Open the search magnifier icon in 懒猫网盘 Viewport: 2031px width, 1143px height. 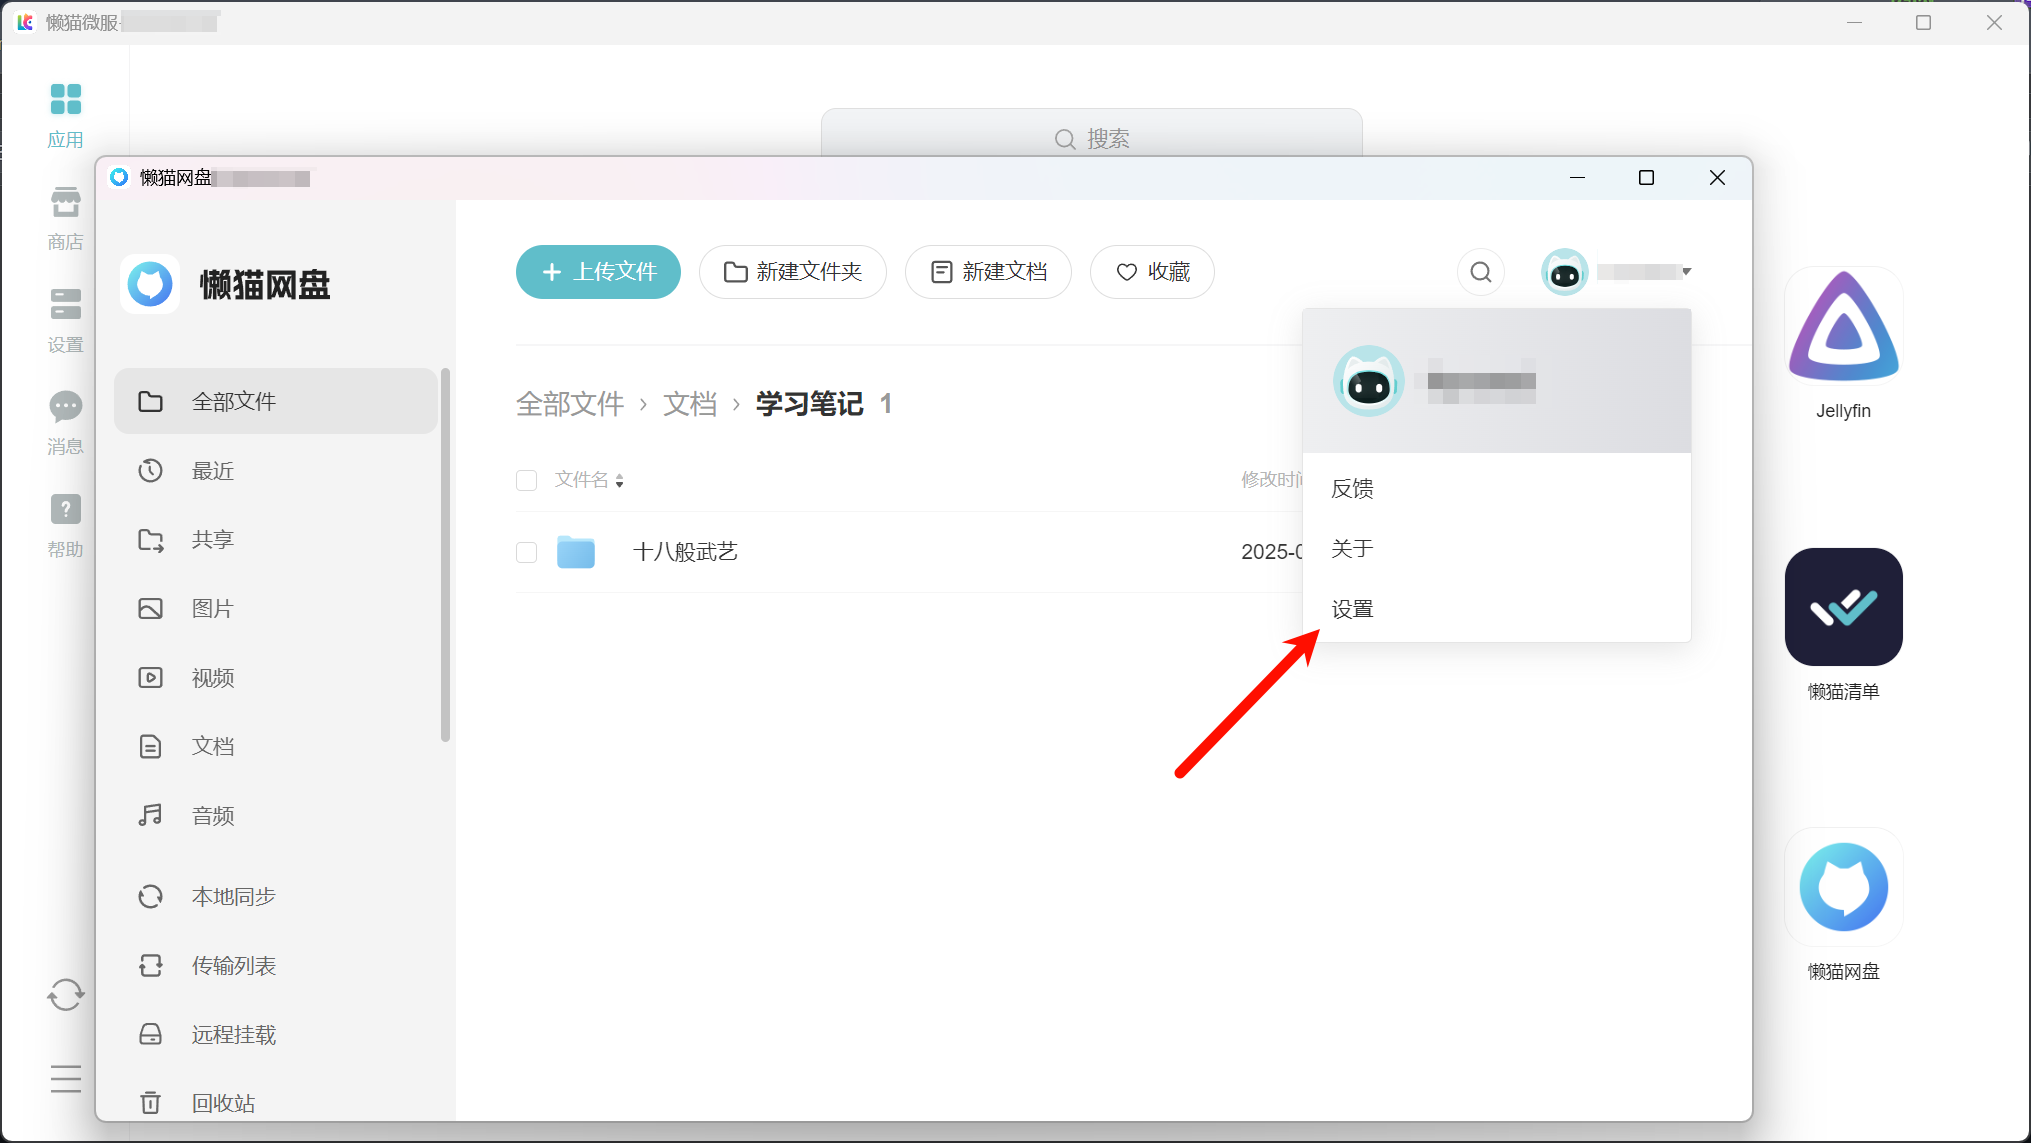click(x=1481, y=272)
